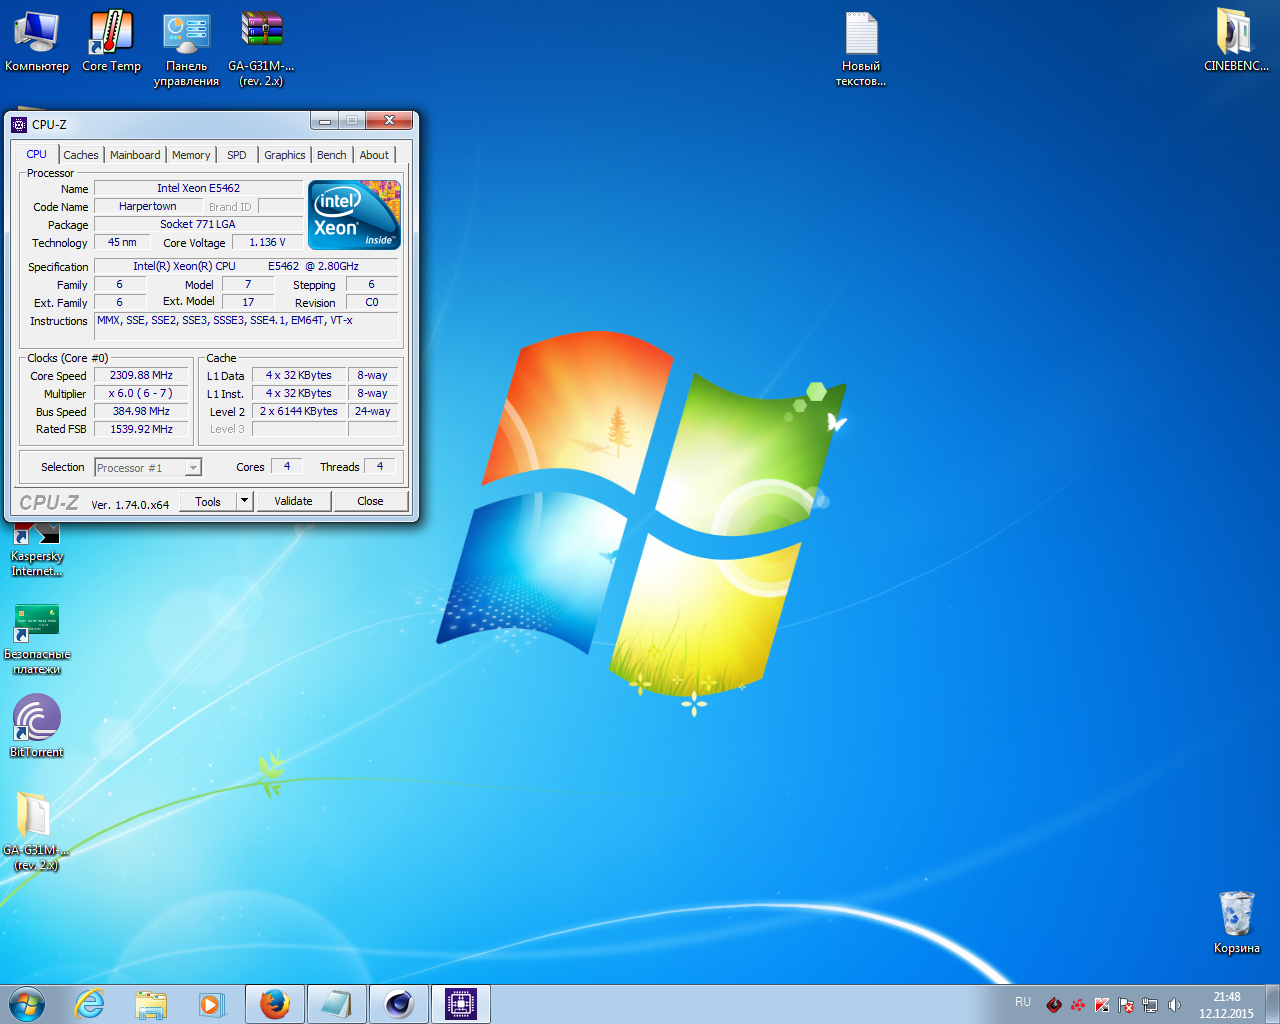Click the RU language indicator
The height and width of the screenshot is (1024, 1280).
(1023, 1002)
